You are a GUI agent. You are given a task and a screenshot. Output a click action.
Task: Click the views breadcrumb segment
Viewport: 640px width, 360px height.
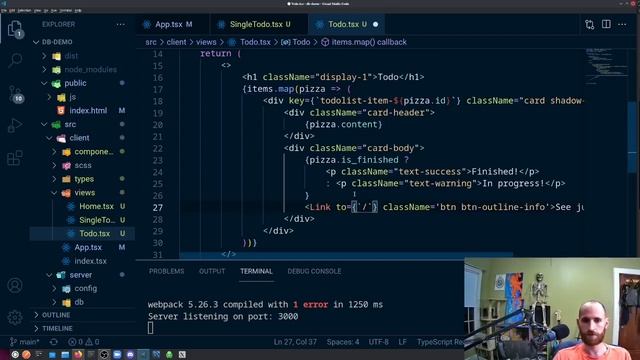[206, 42]
